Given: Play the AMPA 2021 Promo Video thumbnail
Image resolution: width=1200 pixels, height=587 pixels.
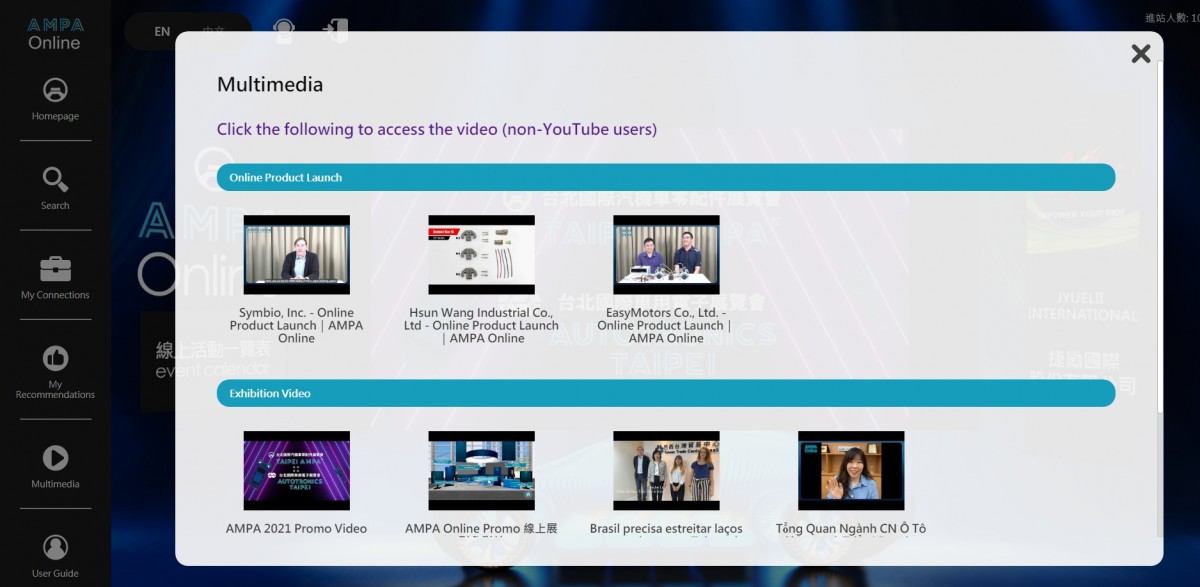Looking at the screenshot, I should point(297,471).
